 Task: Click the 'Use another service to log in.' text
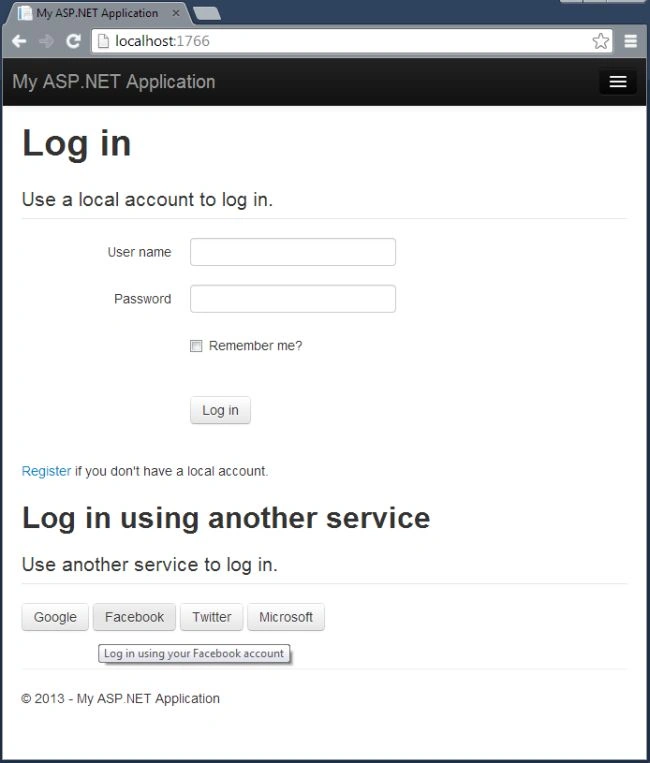[150, 565]
